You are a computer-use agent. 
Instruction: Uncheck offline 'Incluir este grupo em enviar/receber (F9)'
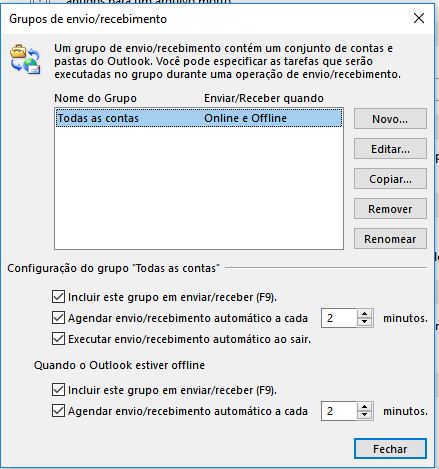[x=58, y=390]
